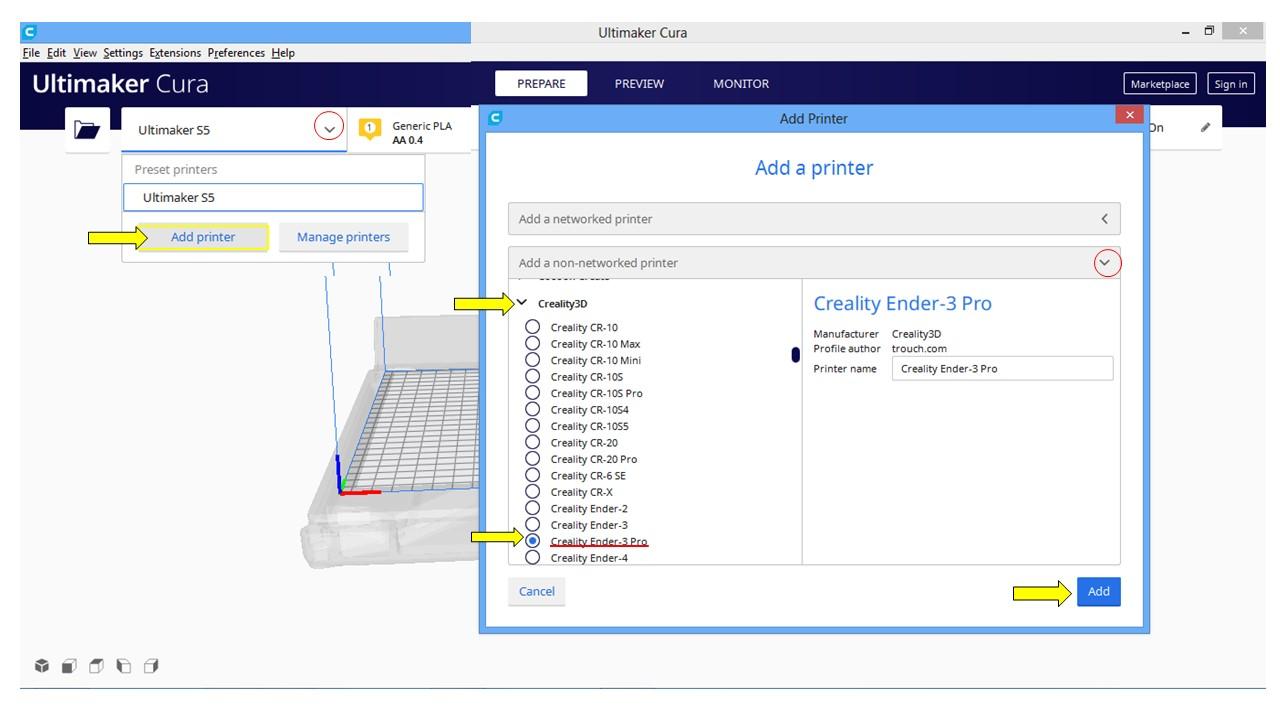Switch to the top view cube icon
Viewport: 1280px width, 720px height.
96,666
